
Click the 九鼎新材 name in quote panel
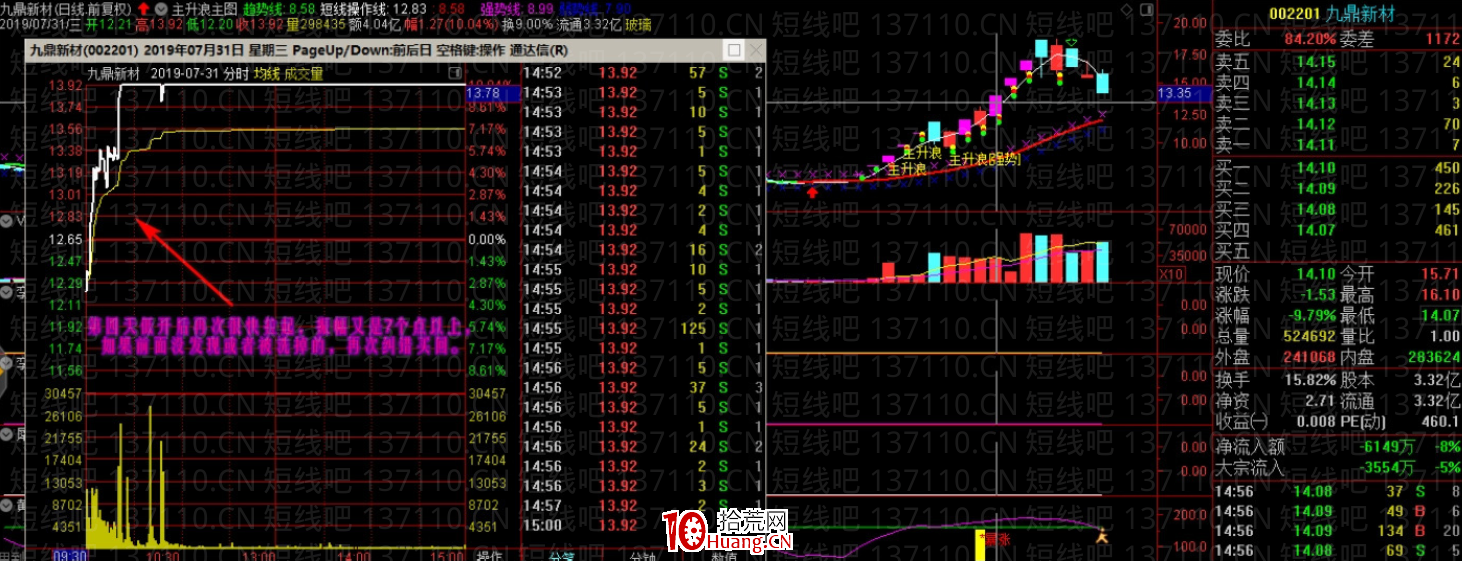point(1359,13)
